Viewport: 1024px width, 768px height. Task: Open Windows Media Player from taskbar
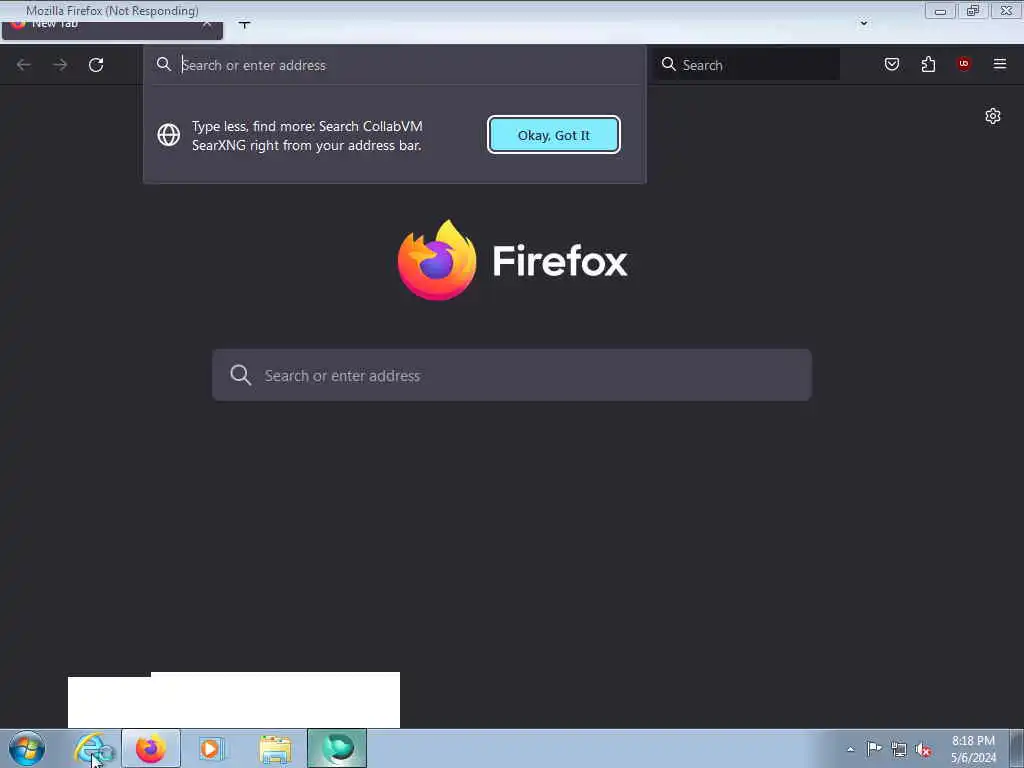tap(212, 748)
